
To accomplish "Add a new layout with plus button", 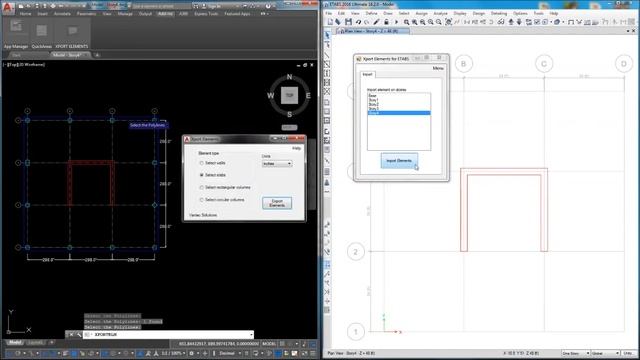I will [x=52, y=342].
